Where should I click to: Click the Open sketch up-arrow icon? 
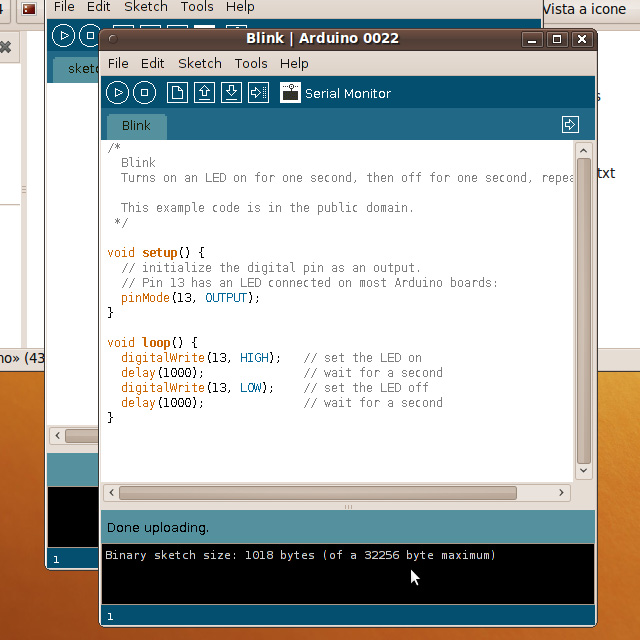tap(204, 93)
